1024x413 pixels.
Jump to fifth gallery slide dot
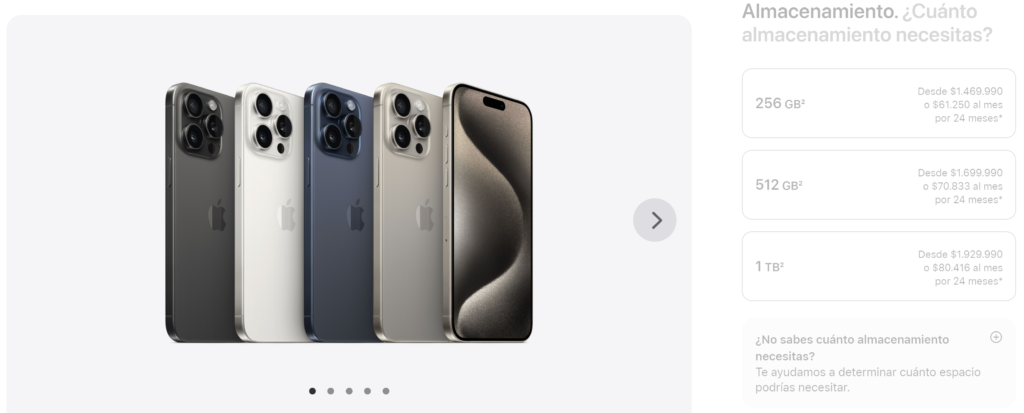coord(386,391)
